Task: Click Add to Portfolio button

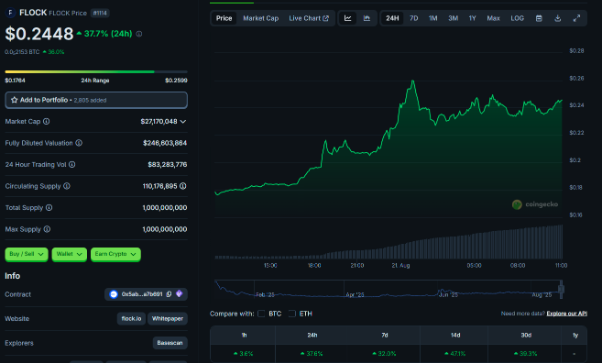Action: point(96,100)
